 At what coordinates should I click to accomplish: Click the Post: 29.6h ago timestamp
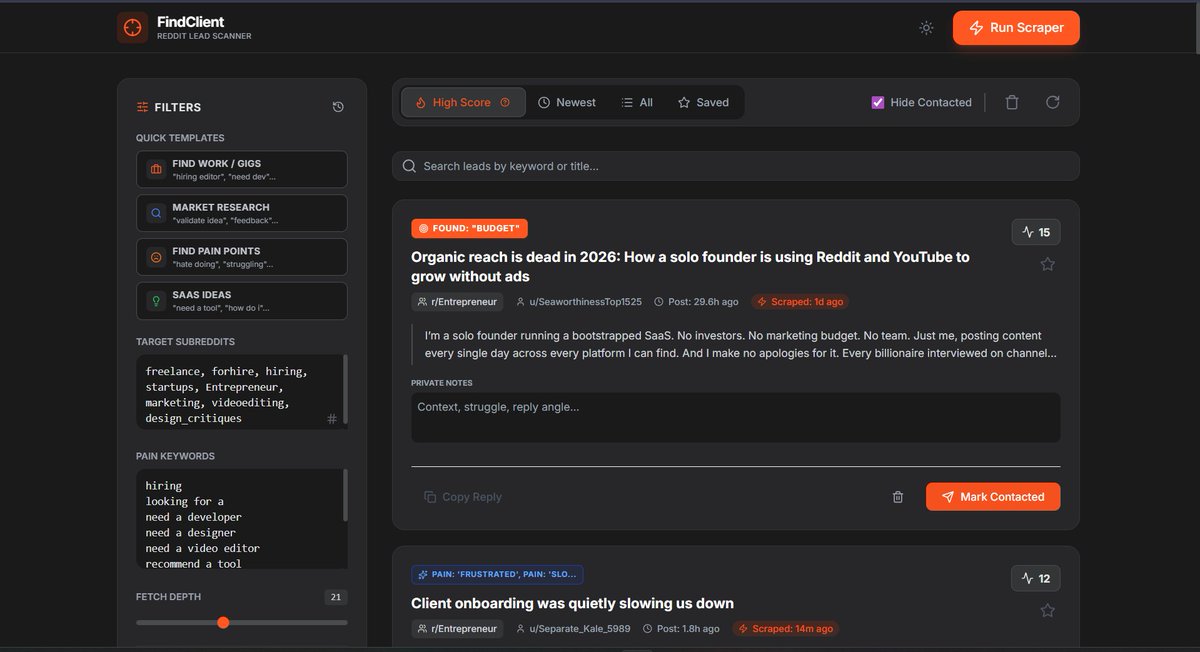click(x=696, y=301)
